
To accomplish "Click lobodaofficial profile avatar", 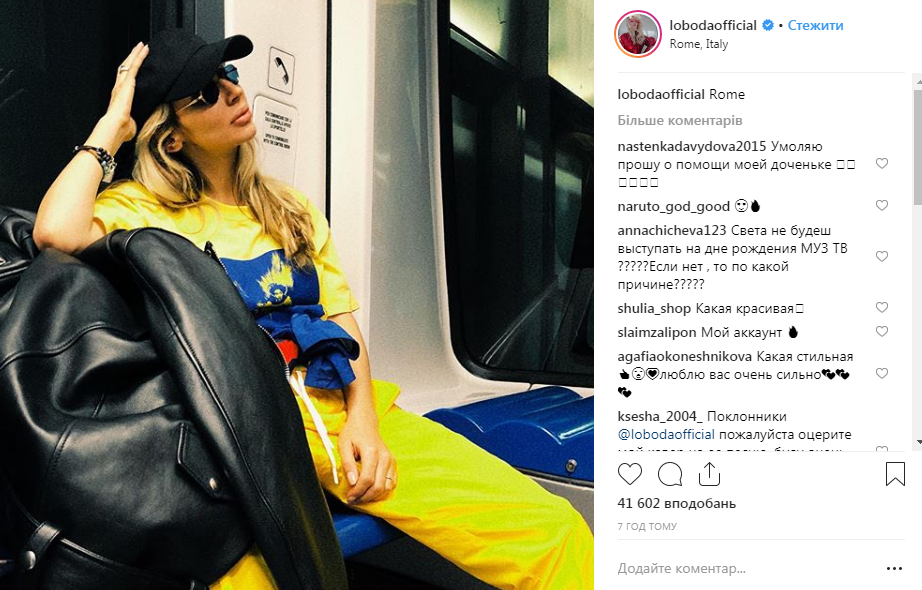I will [x=638, y=34].
